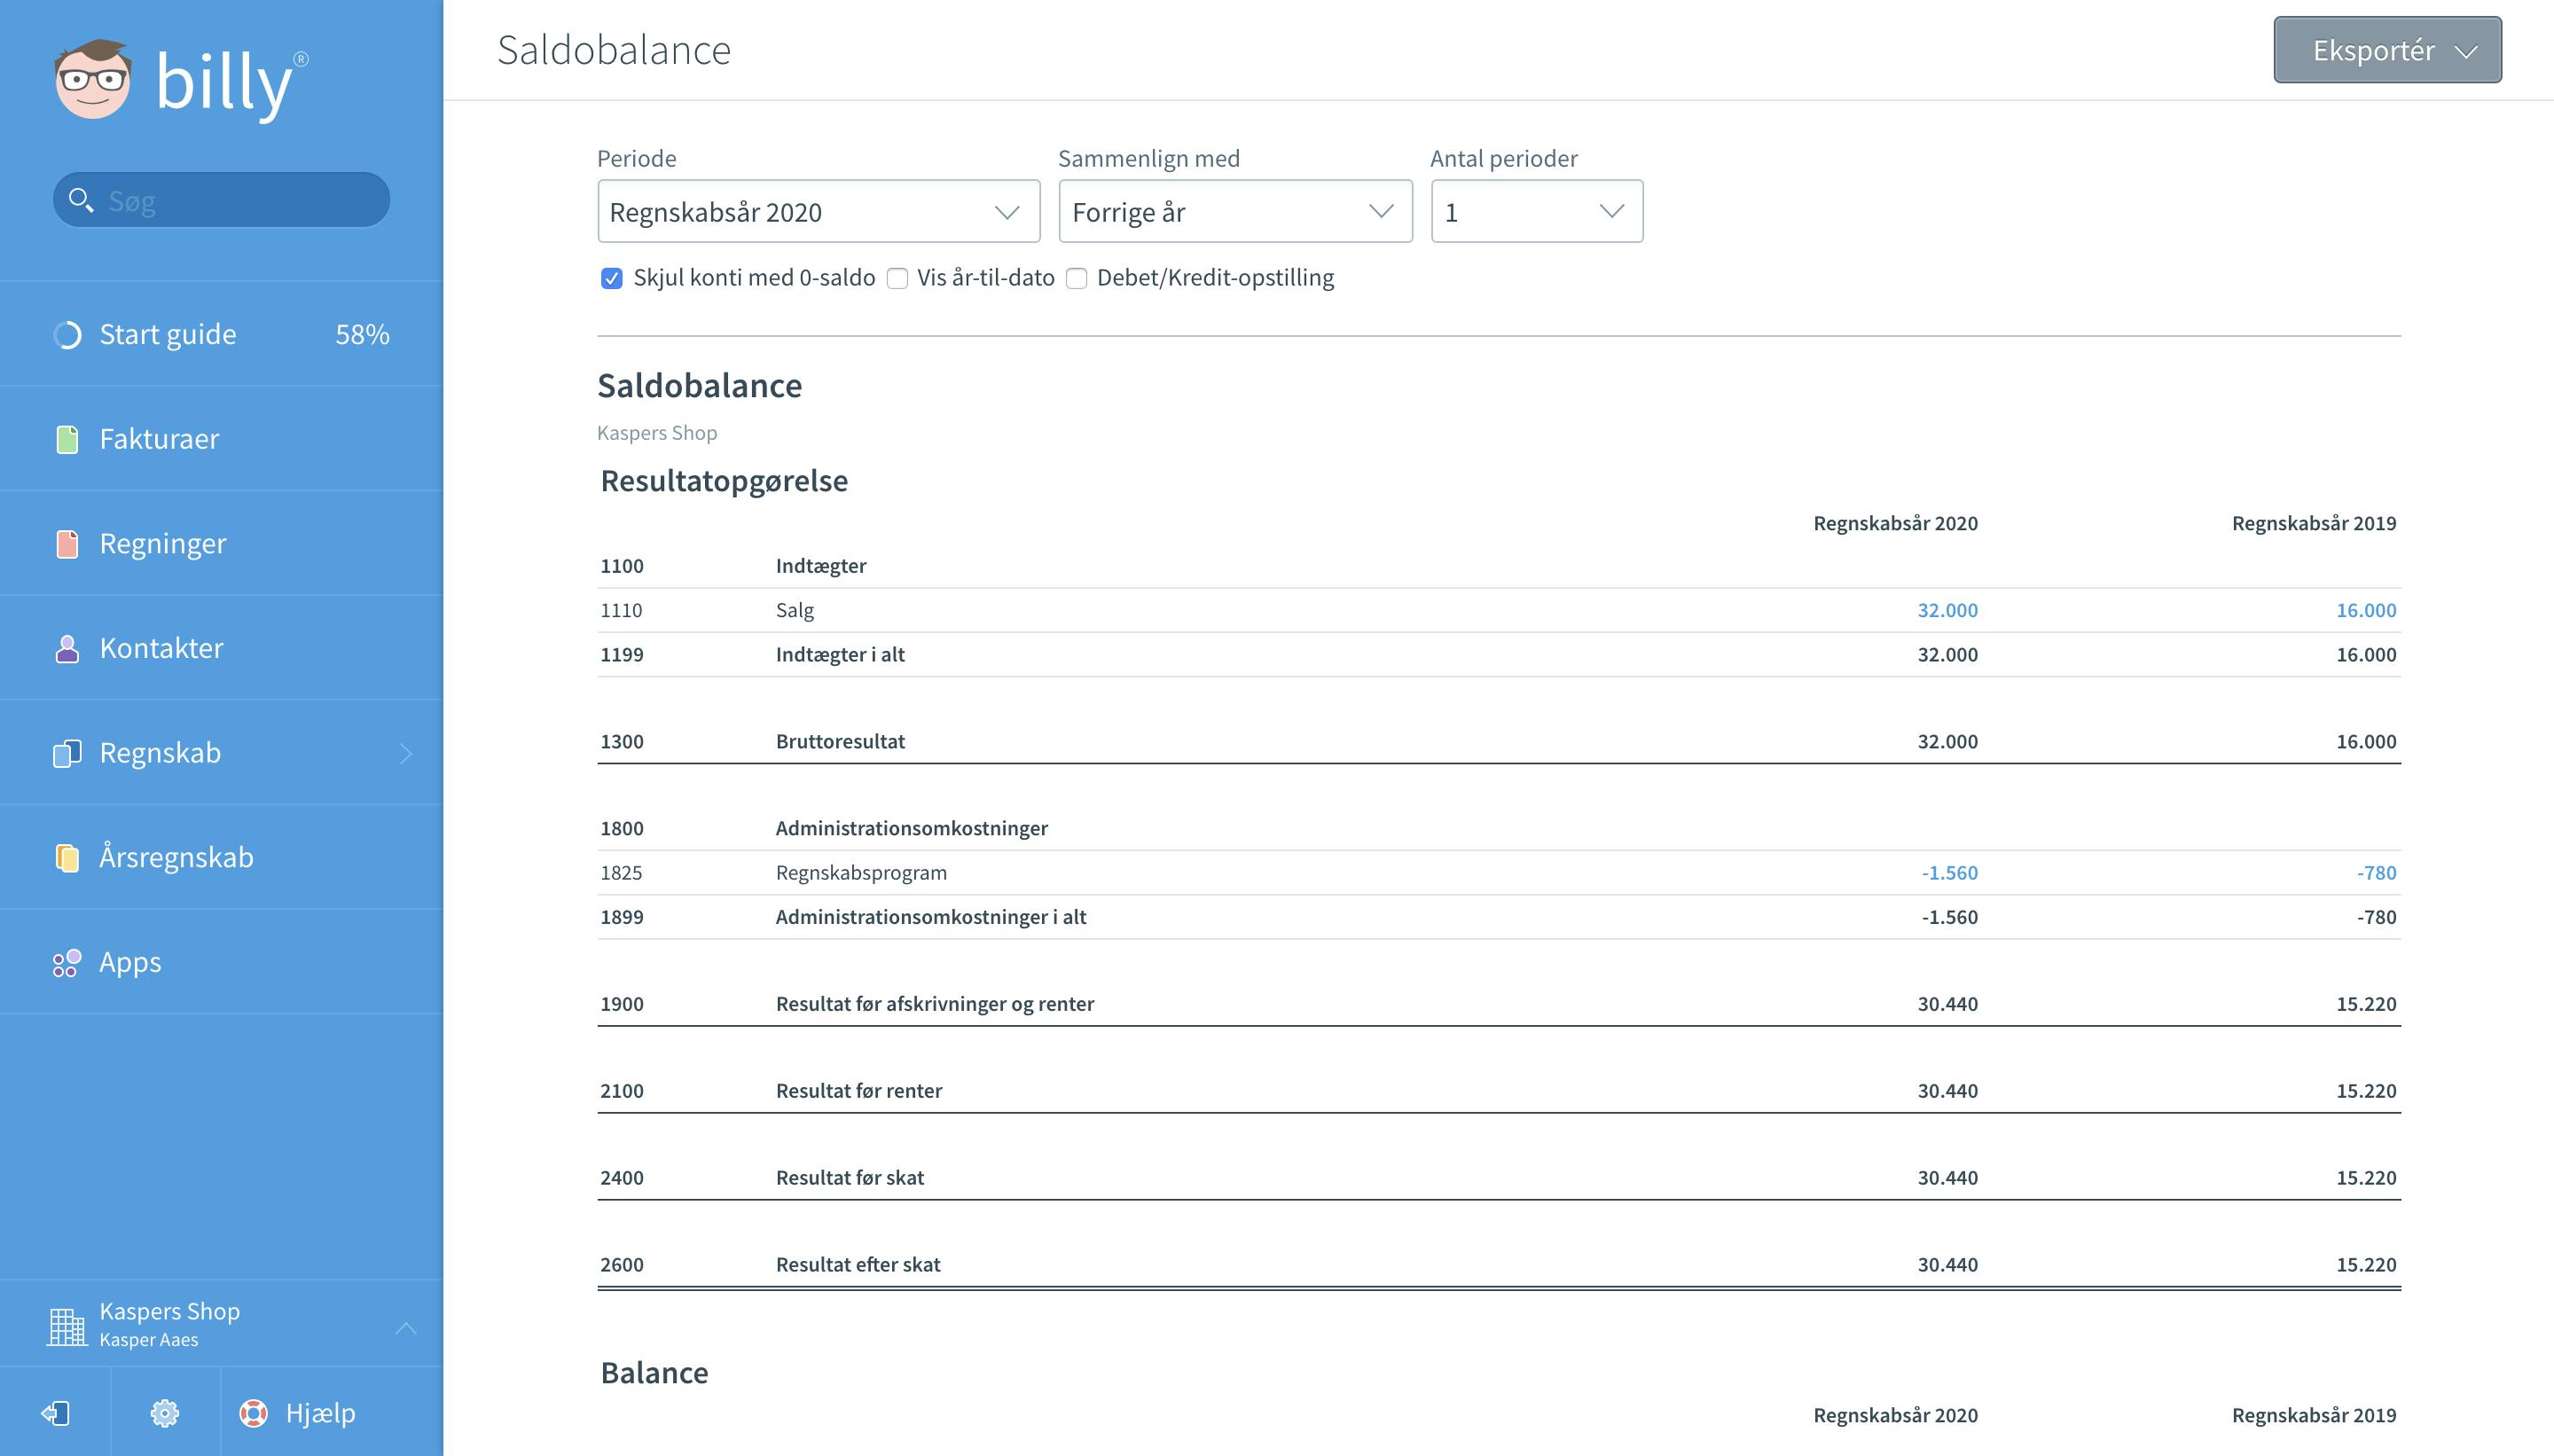Open the Eksportér dropdown button
This screenshot has width=2554, height=1456.
coord(2387,50)
